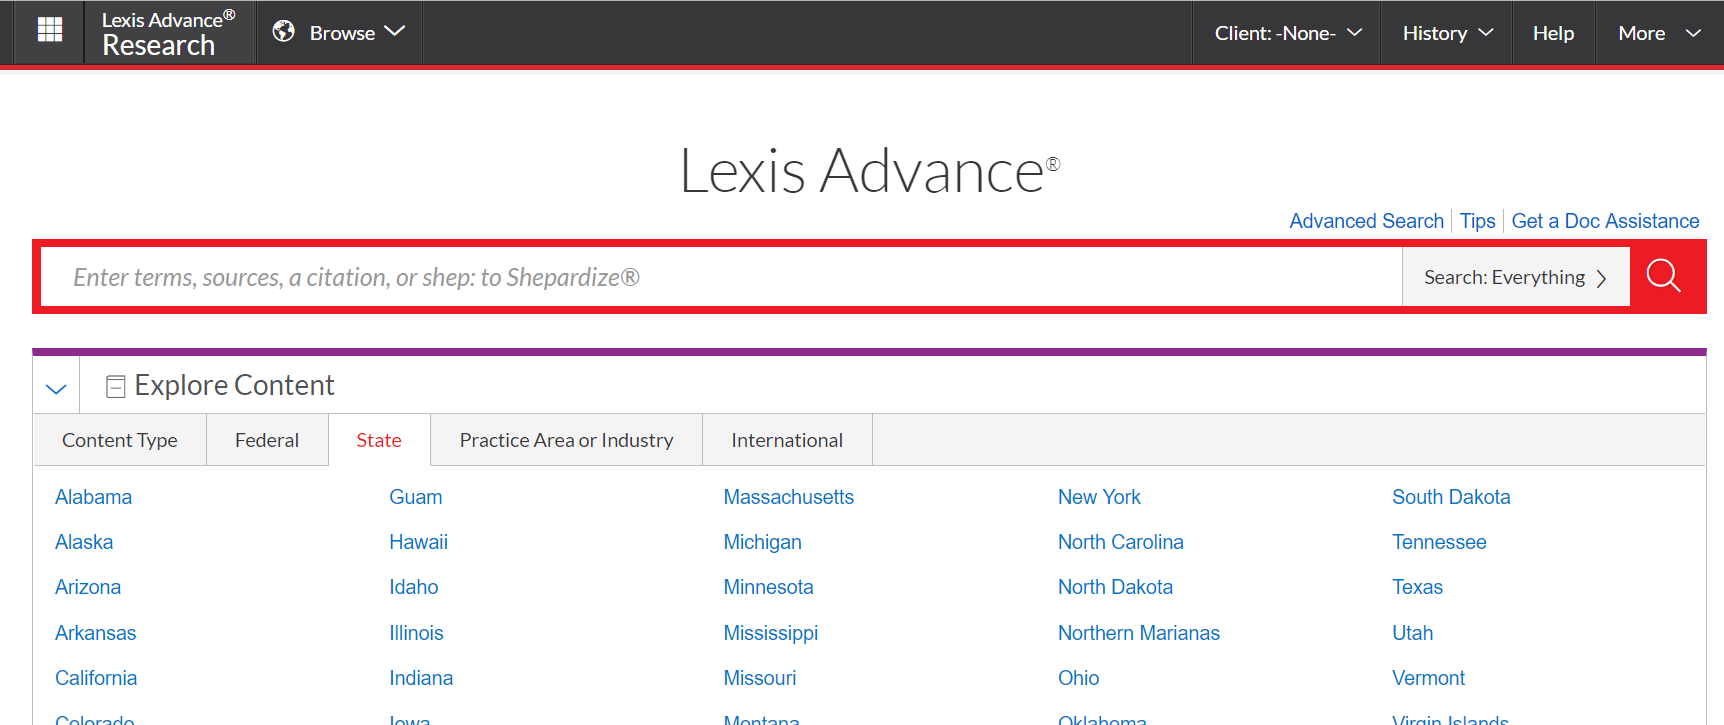Select Alabama from the state list

pyautogui.click(x=93, y=497)
